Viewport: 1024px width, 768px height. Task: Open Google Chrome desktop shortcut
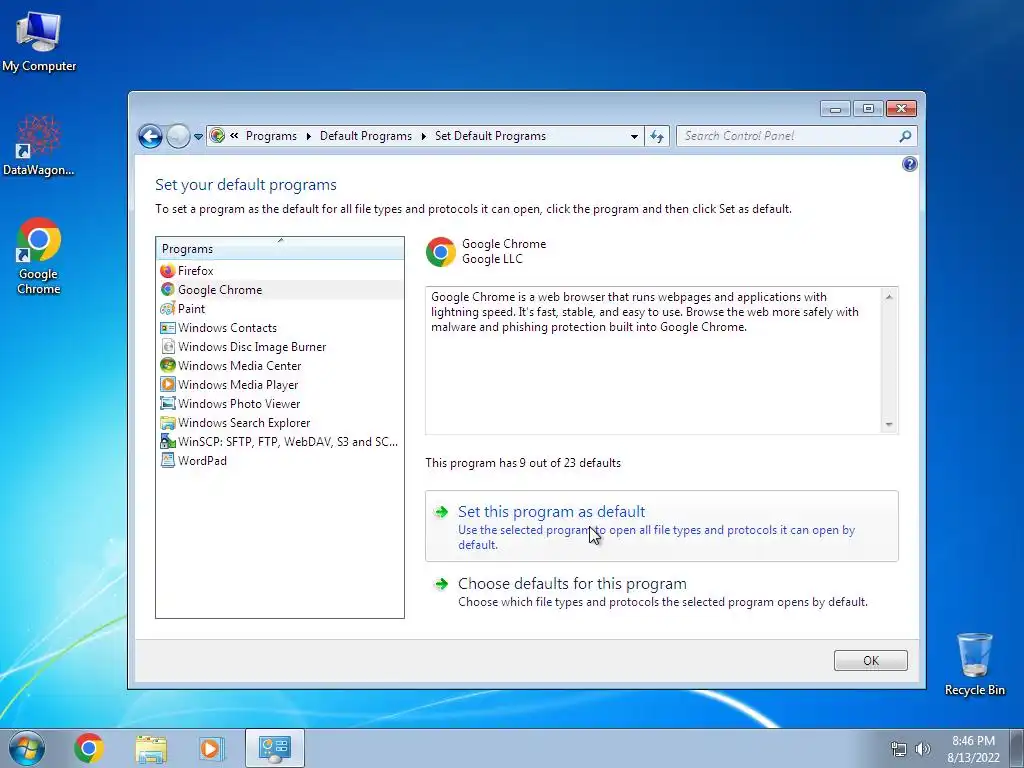coord(39,256)
